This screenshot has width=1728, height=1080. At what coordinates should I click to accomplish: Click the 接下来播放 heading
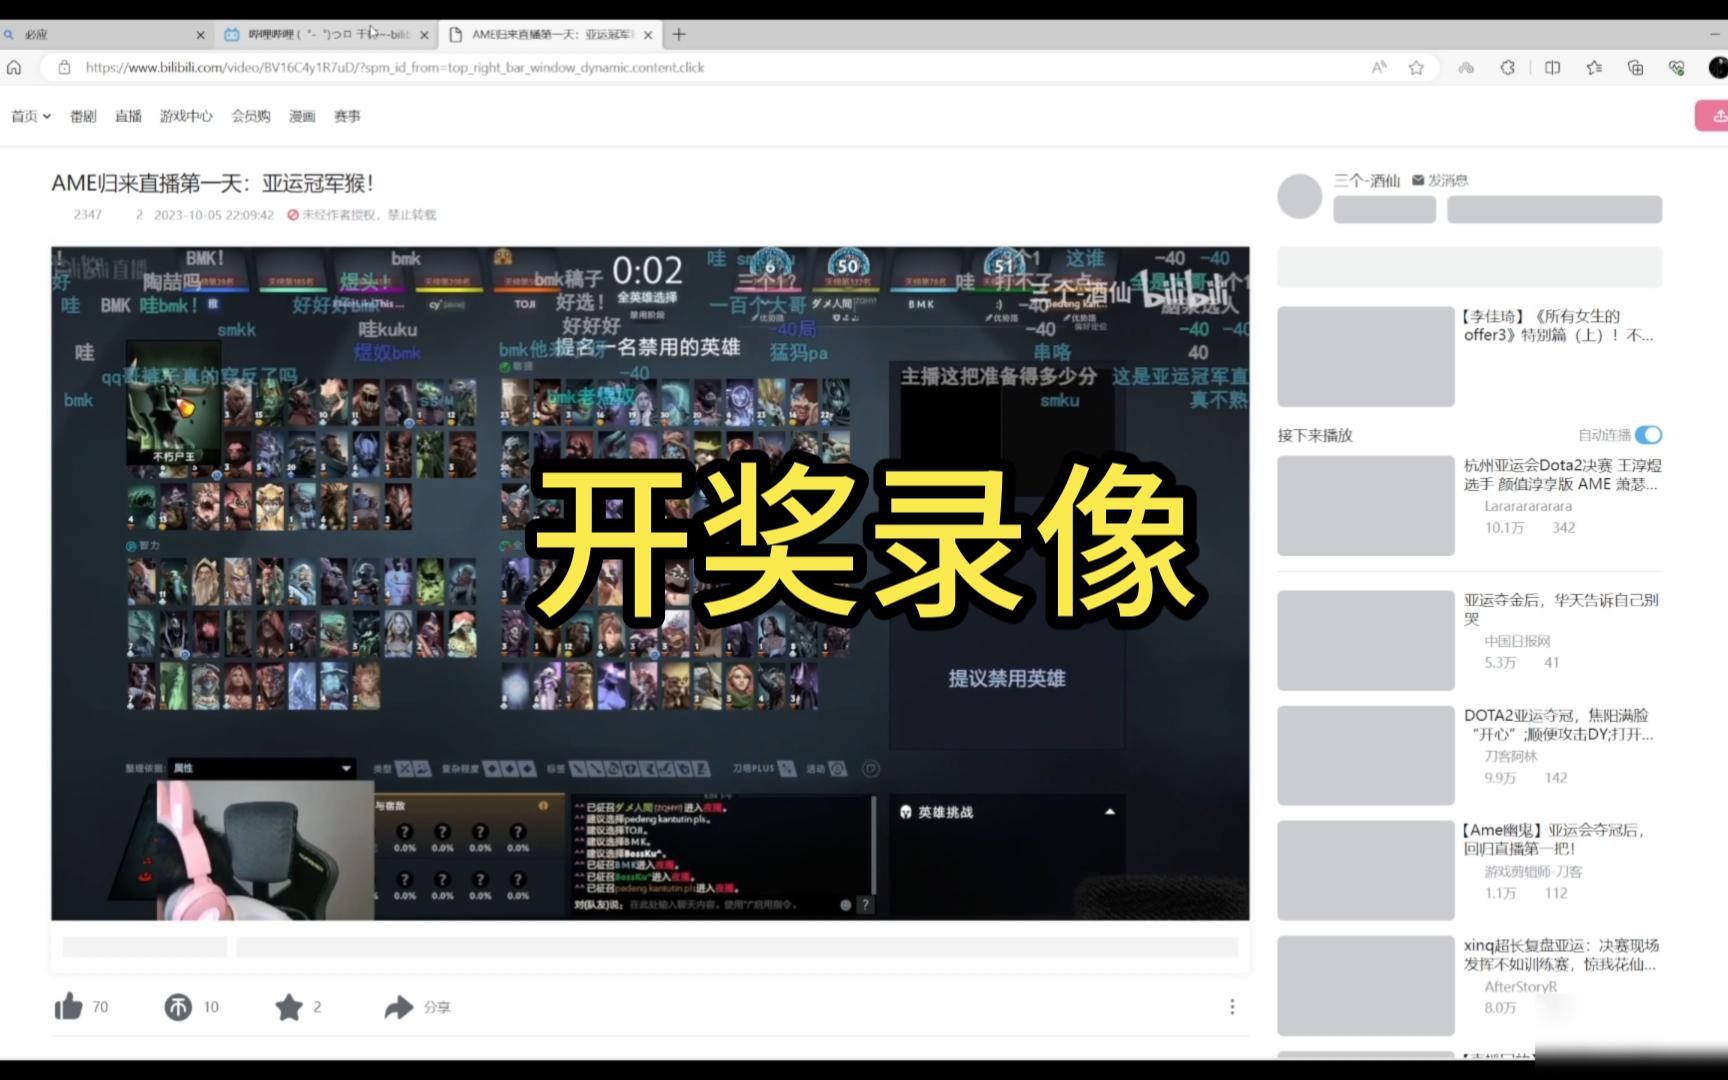(x=1315, y=435)
